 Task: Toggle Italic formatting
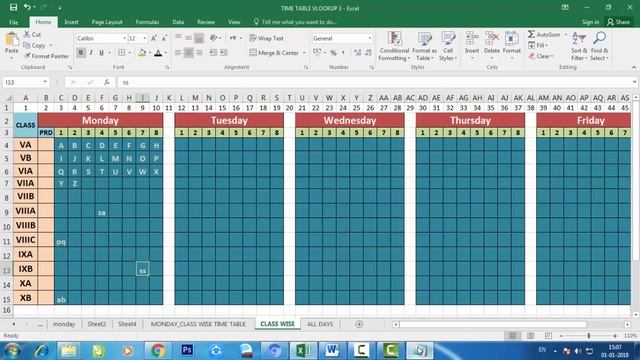[x=91, y=53]
